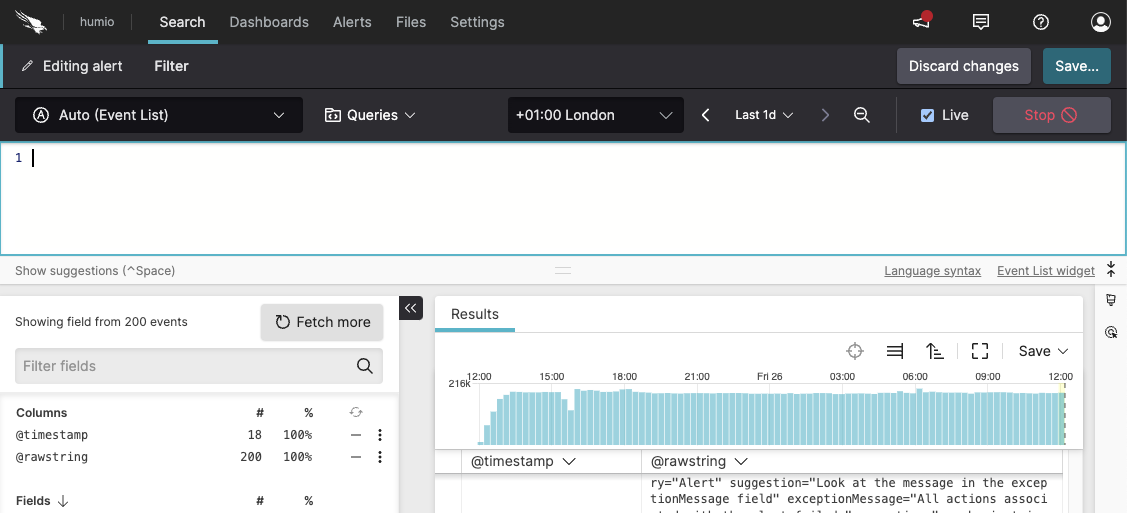The image size is (1127, 513).
Task: Toggle fullscreen for the results view
Action: pyautogui.click(x=980, y=351)
